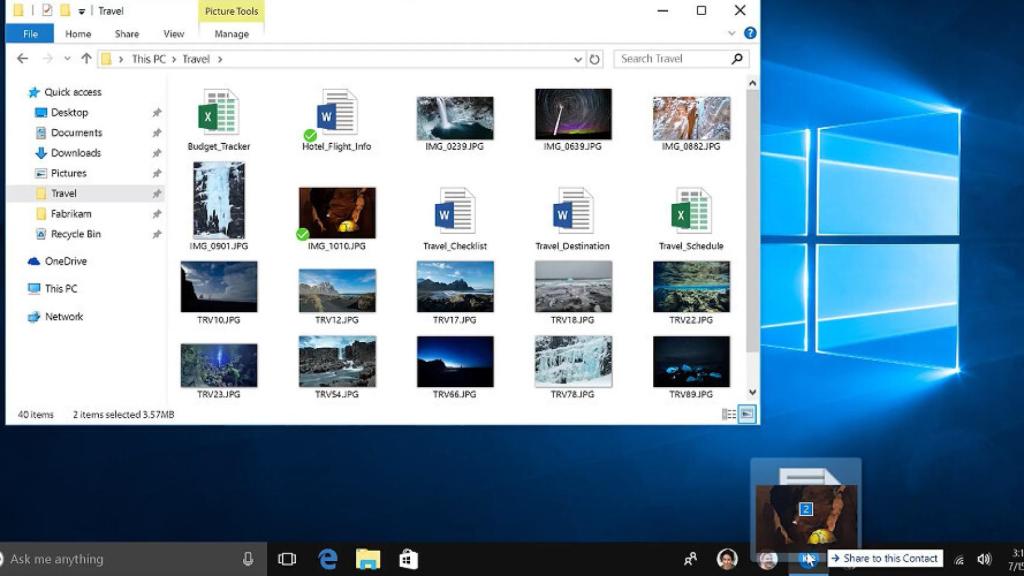Click the Wi-Fi icon in the system tray
The width and height of the screenshot is (1024, 576).
(x=960, y=558)
